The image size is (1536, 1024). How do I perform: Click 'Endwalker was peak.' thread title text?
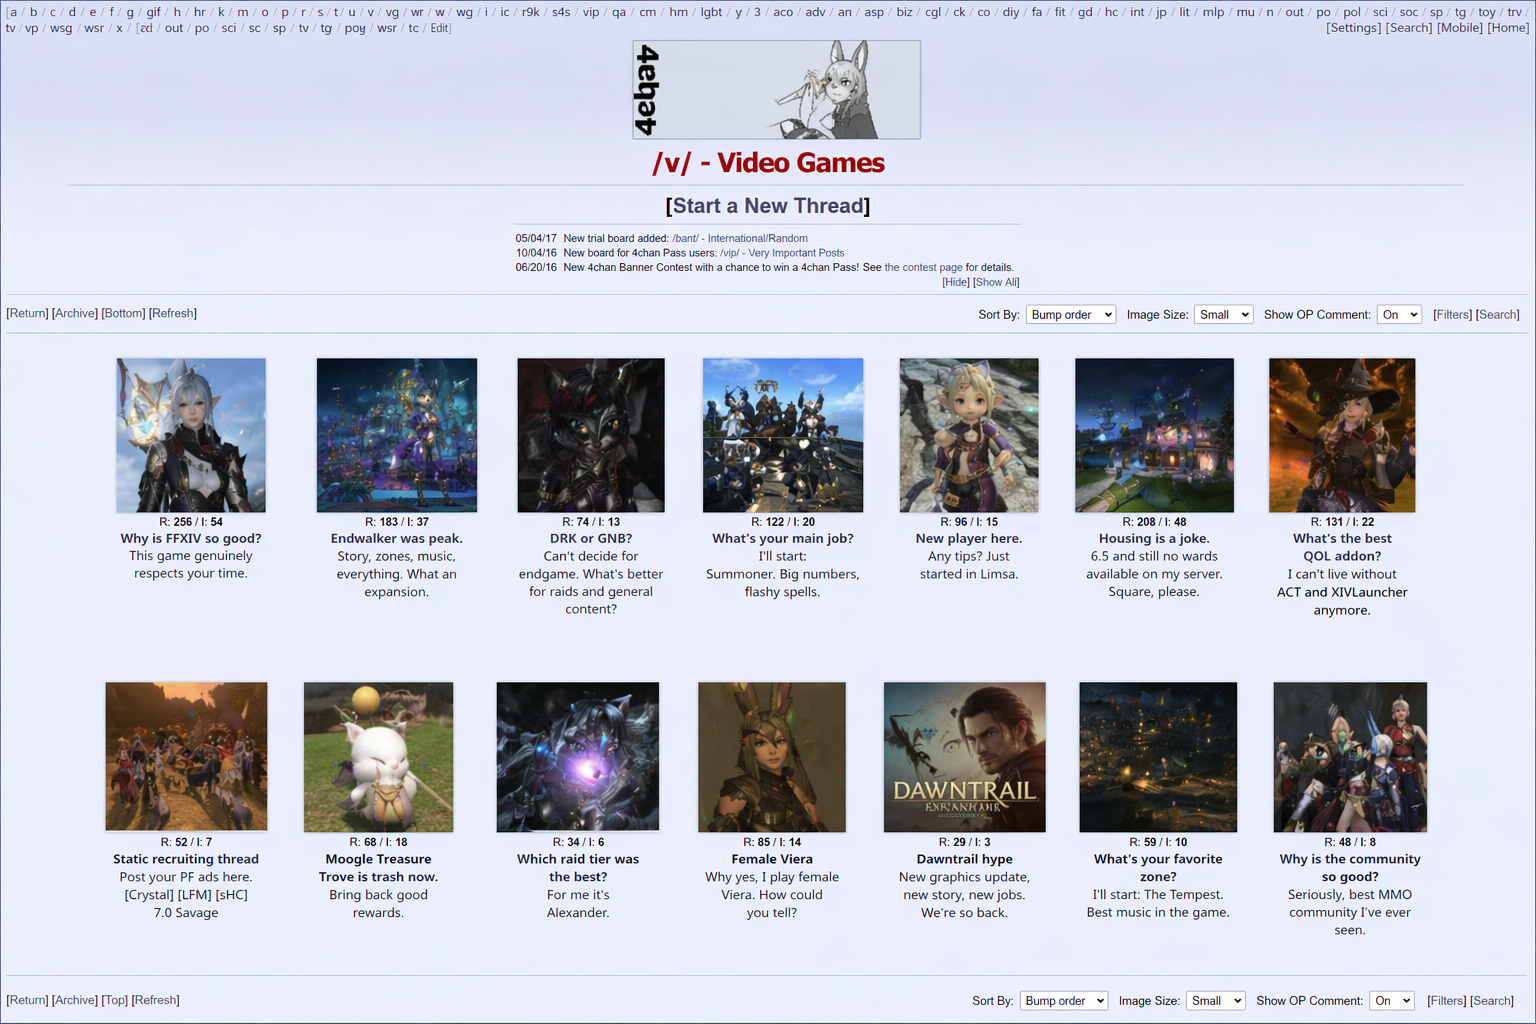click(x=397, y=539)
